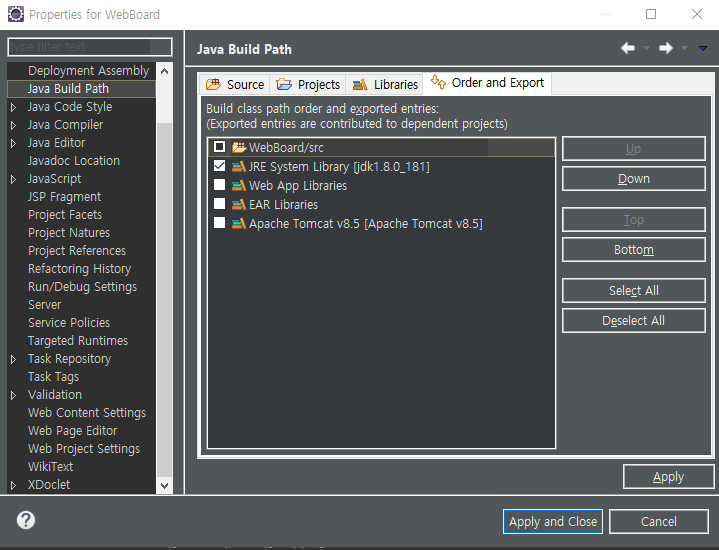The image size is (719, 550).
Task: Expand the XDoclet node
Action: tap(13, 485)
